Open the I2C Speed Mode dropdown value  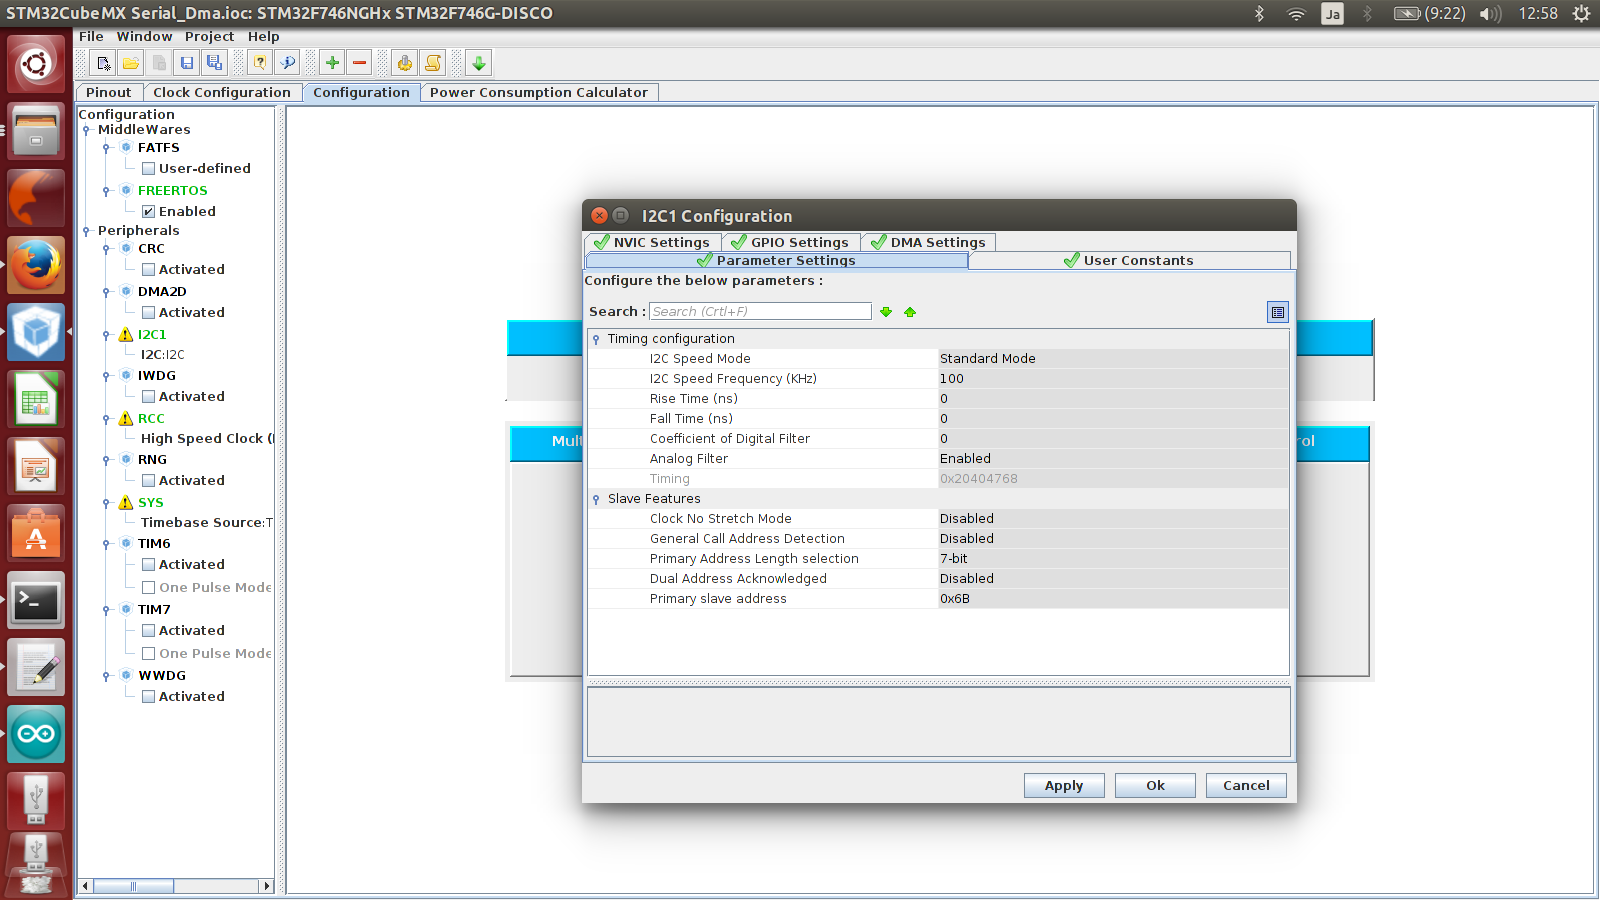tap(1110, 359)
